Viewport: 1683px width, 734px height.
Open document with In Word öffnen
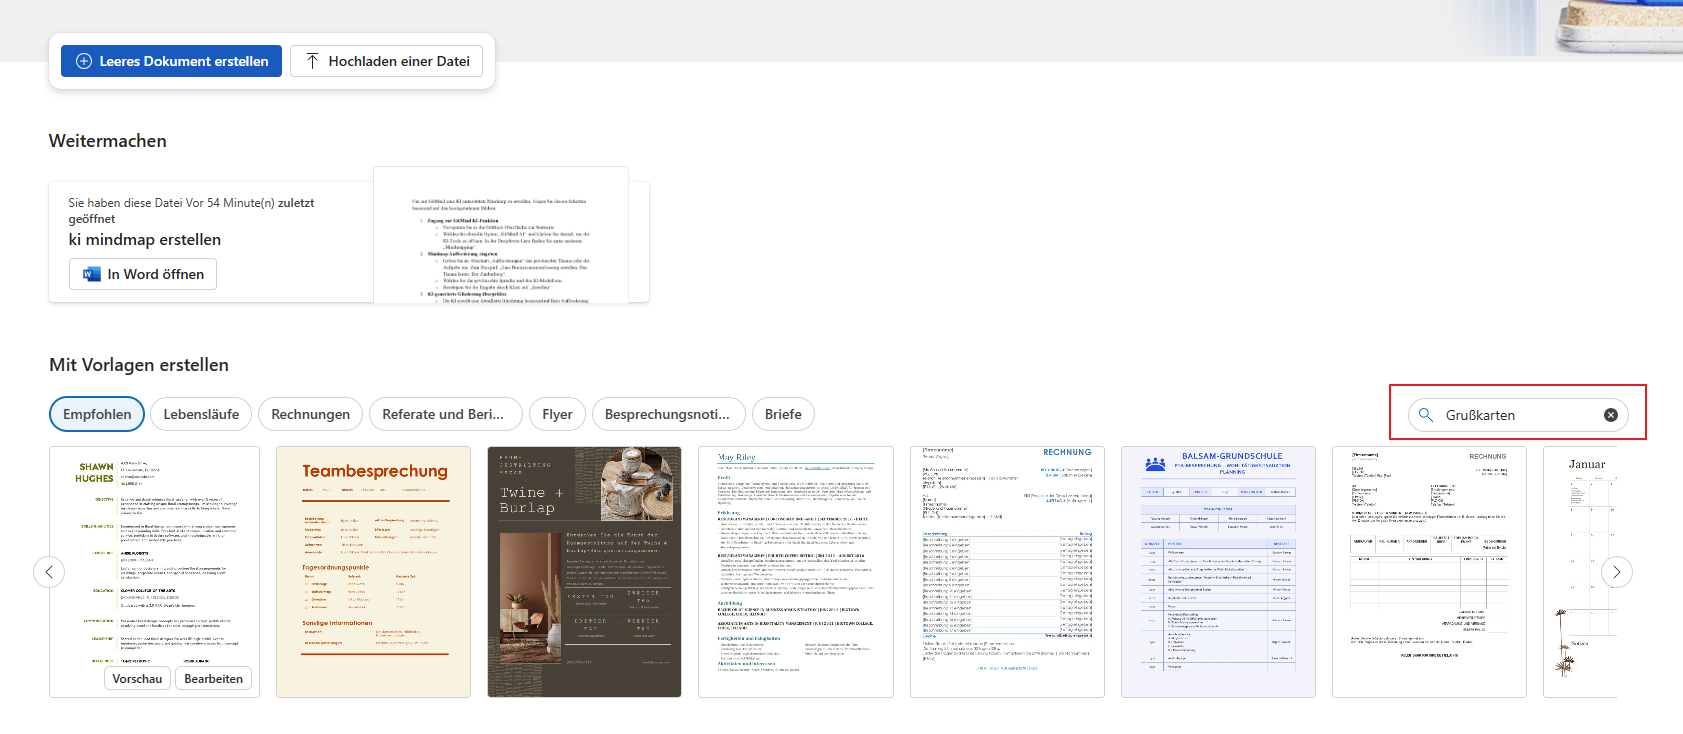[143, 274]
